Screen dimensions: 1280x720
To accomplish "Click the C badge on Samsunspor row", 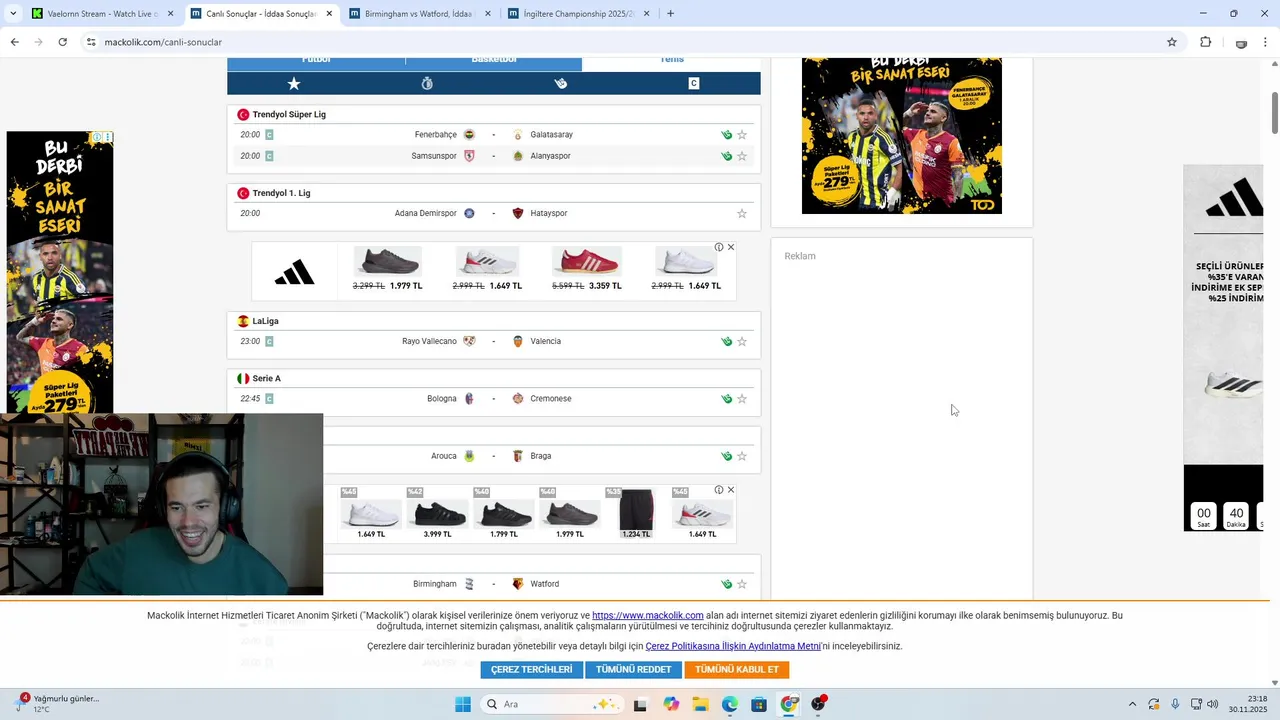I will coord(269,156).
